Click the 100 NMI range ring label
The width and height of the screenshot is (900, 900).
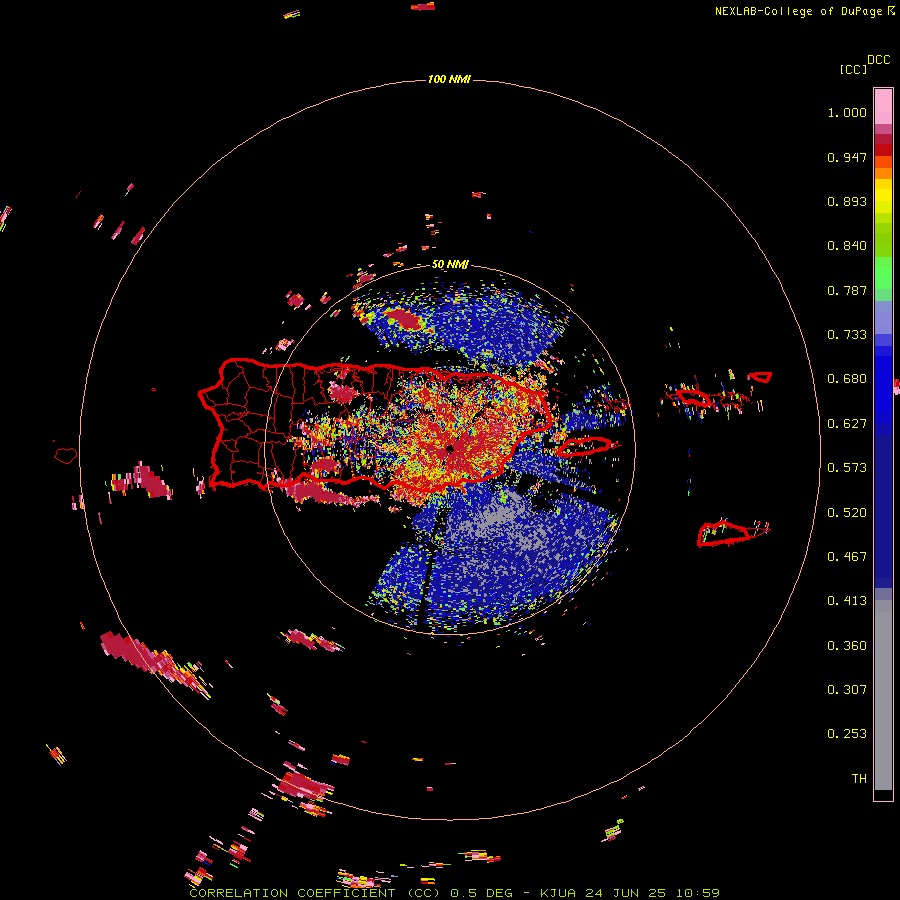tap(449, 79)
